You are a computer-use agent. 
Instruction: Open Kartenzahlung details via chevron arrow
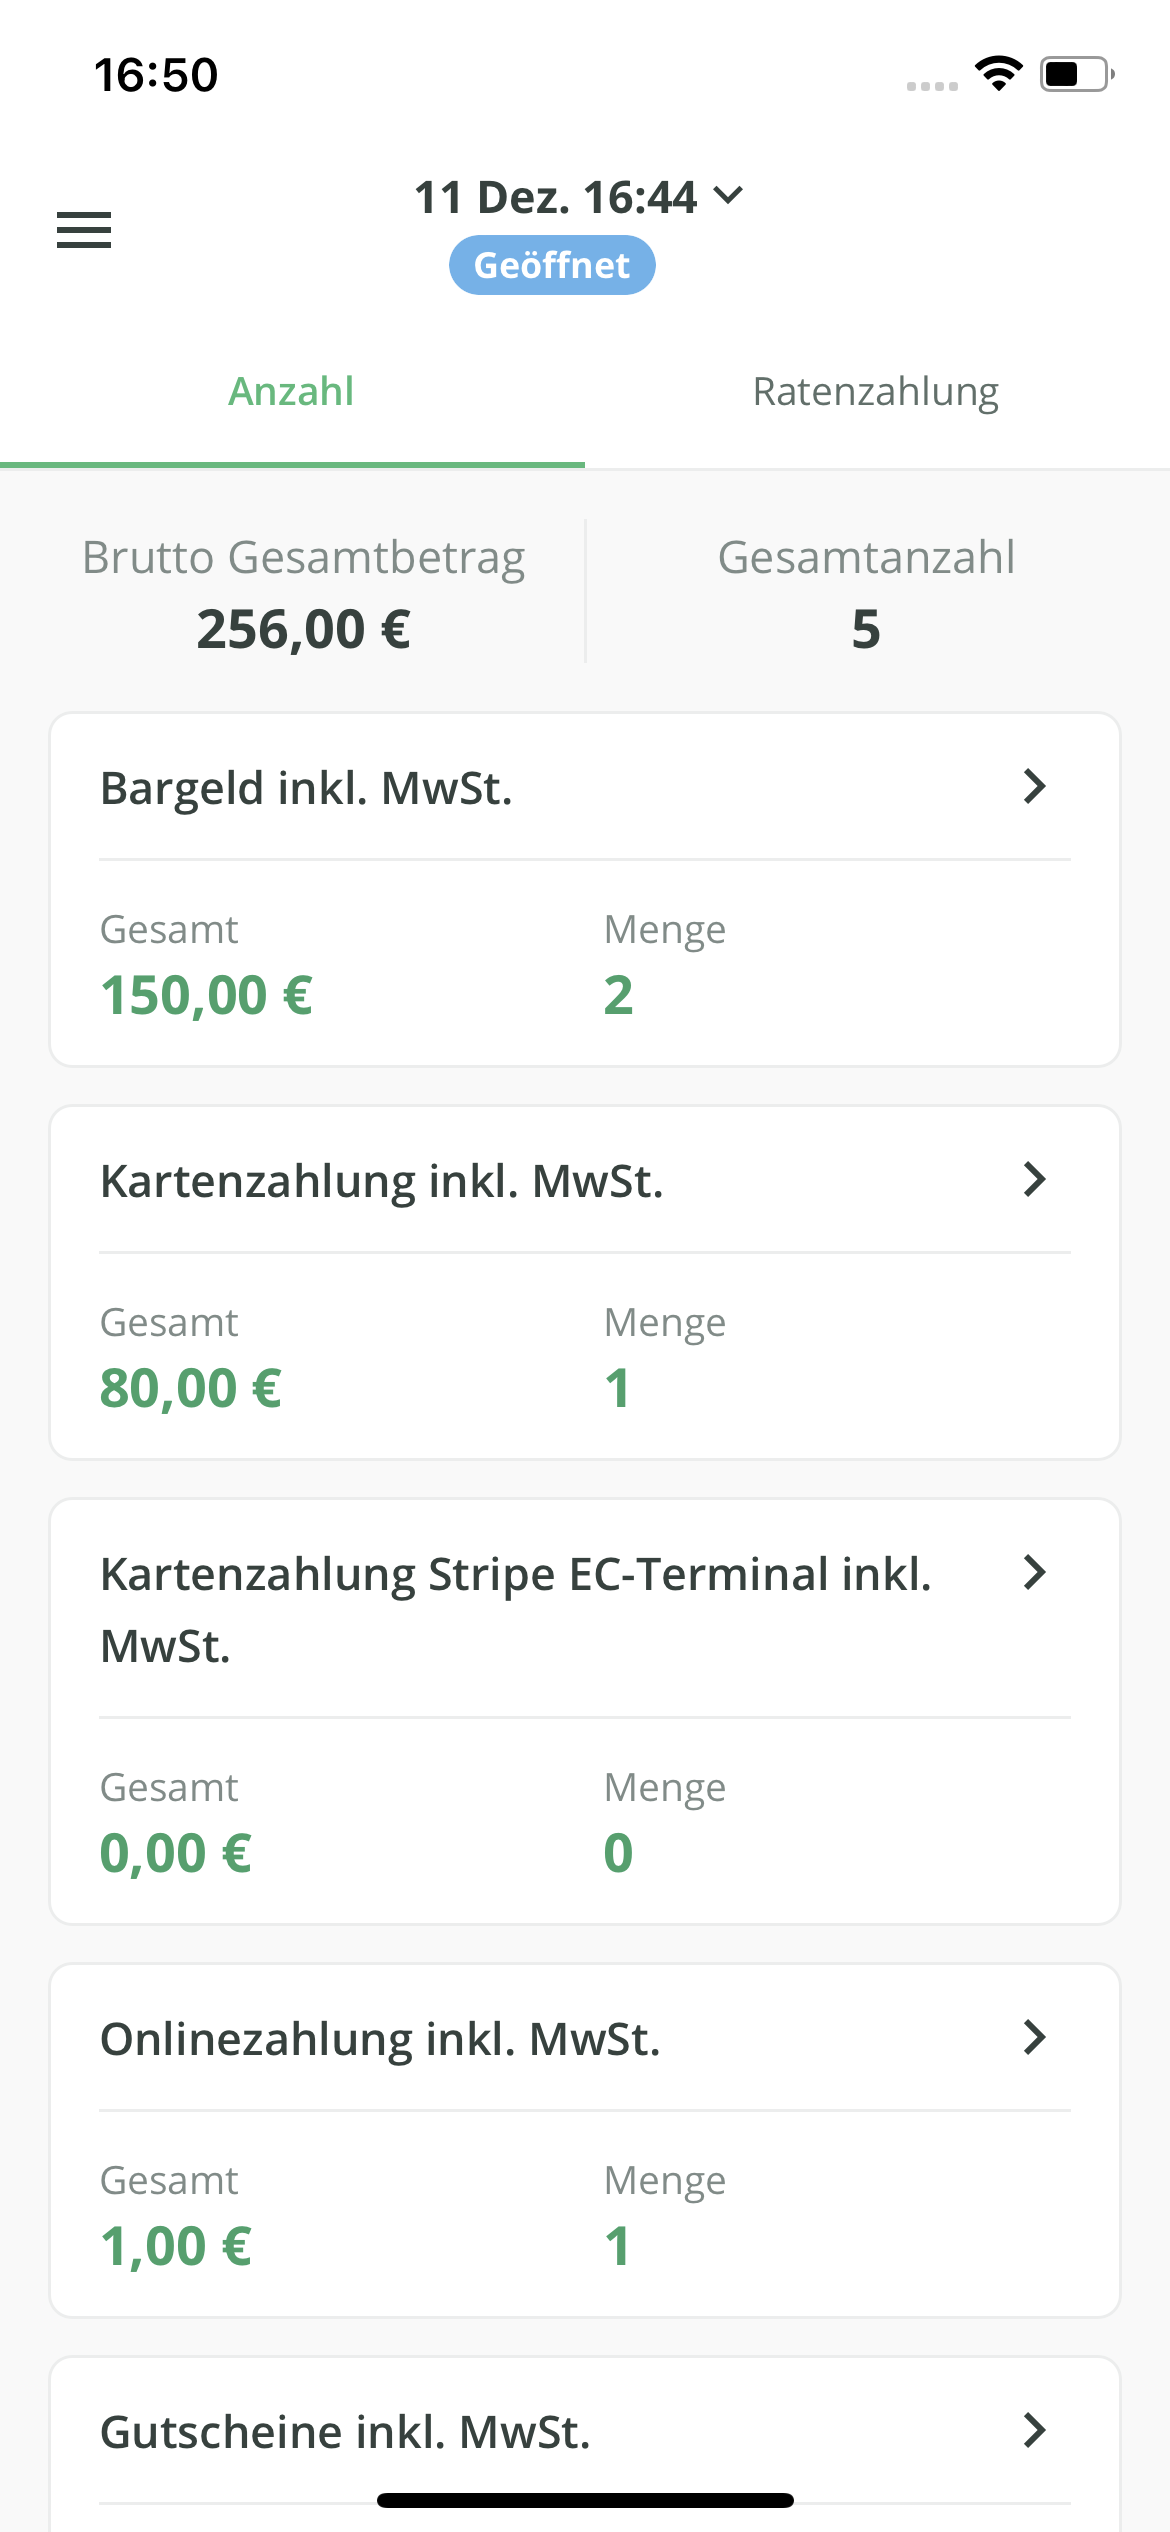click(x=1035, y=1180)
